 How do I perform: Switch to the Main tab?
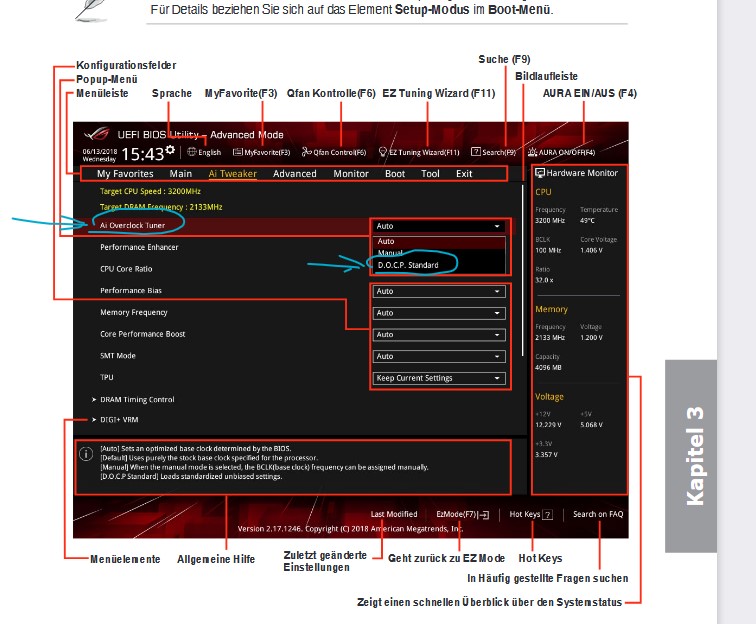tap(181, 174)
